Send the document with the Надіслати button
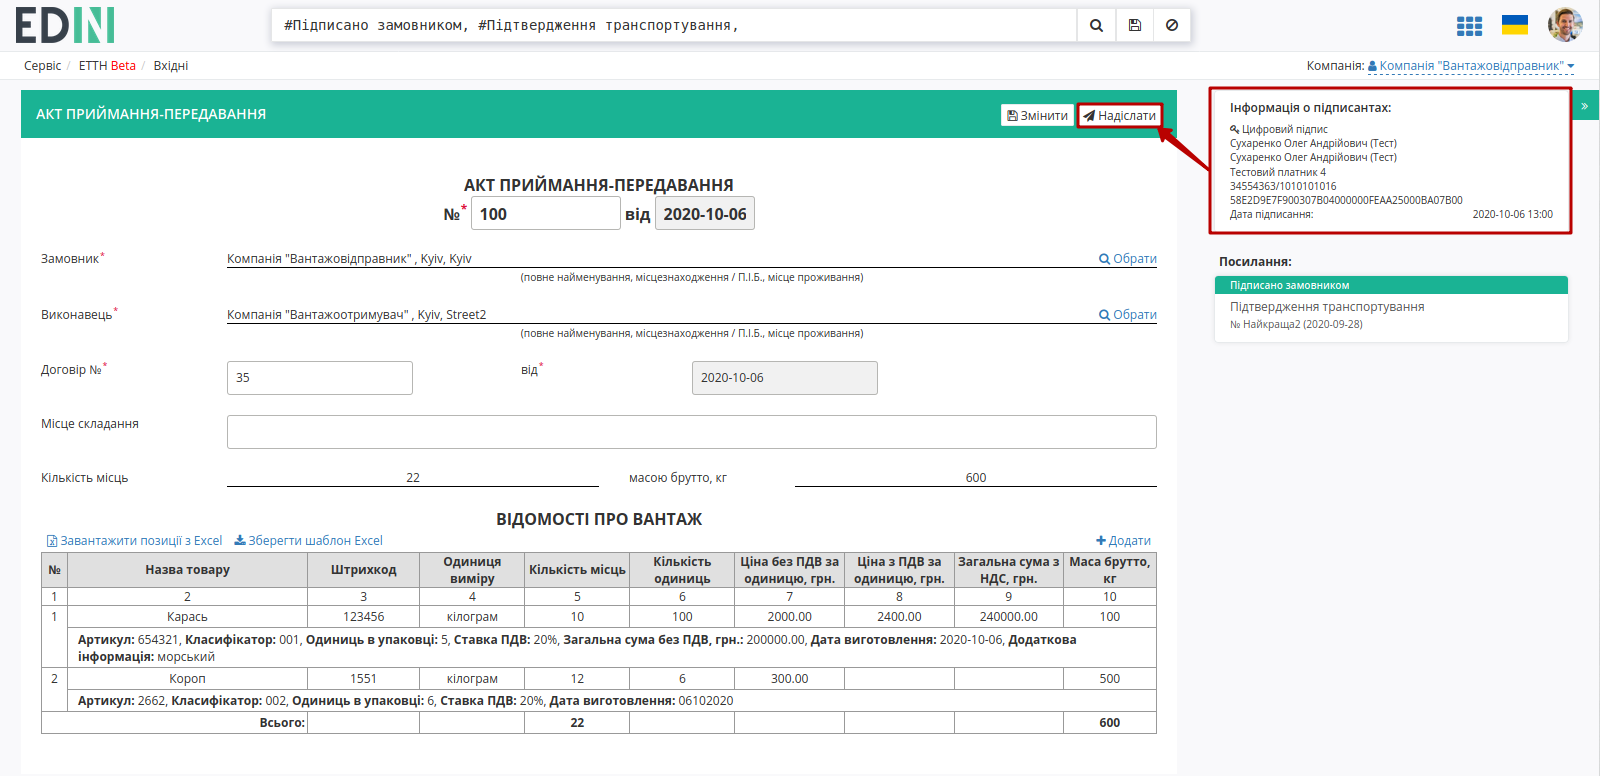The width and height of the screenshot is (1600, 776). click(1120, 116)
